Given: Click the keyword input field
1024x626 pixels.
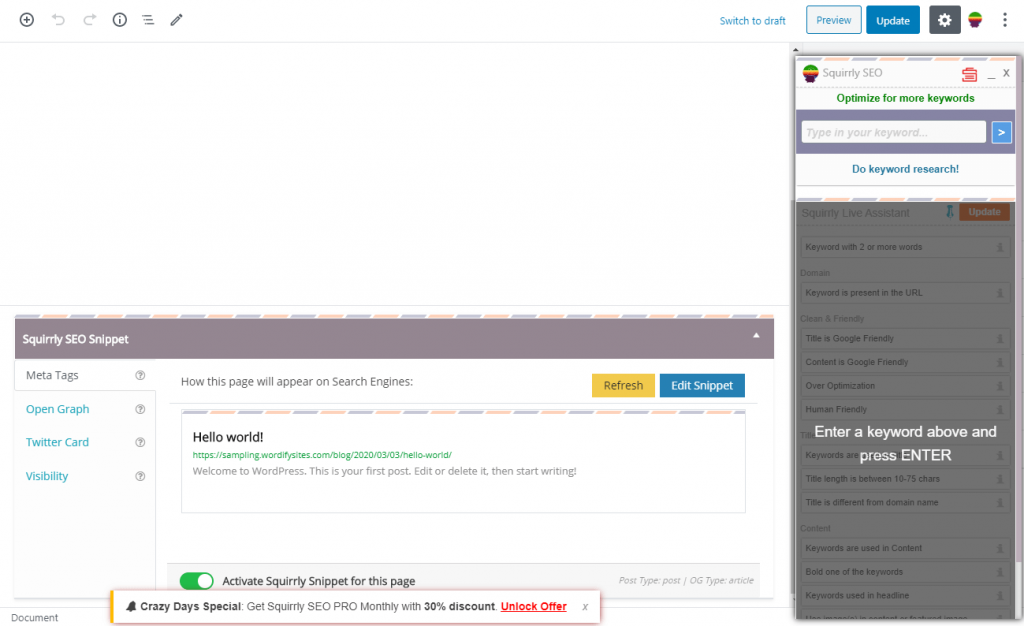Looking at the screenshot, I should pyautogui.click(x=893, y=132).
